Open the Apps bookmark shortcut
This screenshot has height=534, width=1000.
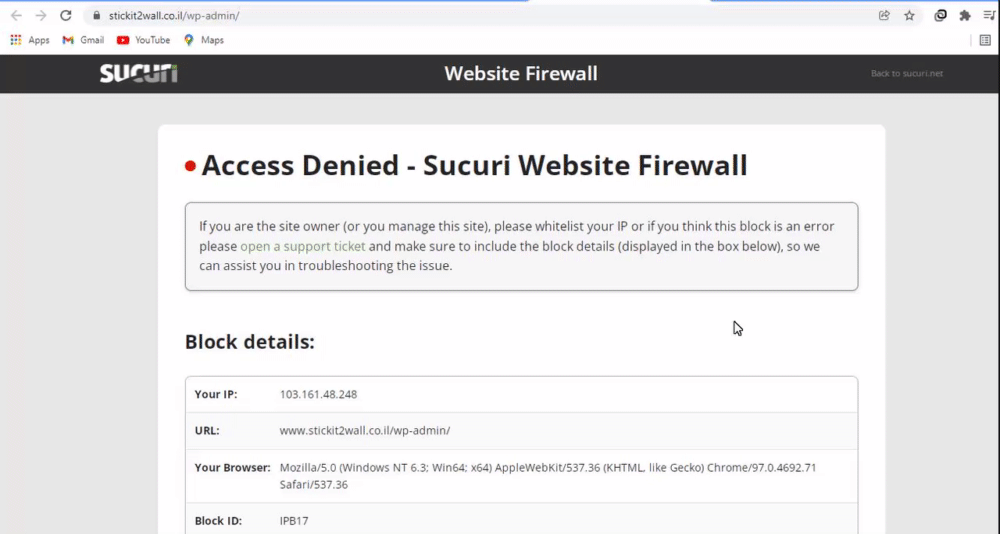click(29, 40)
